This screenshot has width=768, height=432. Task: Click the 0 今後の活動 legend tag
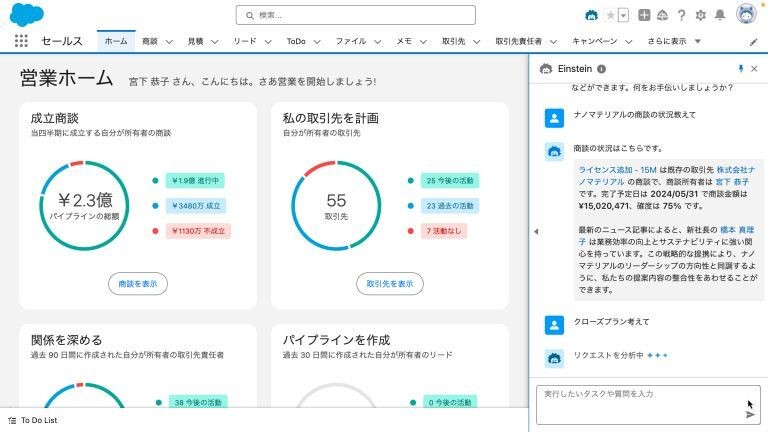(450, 402)
